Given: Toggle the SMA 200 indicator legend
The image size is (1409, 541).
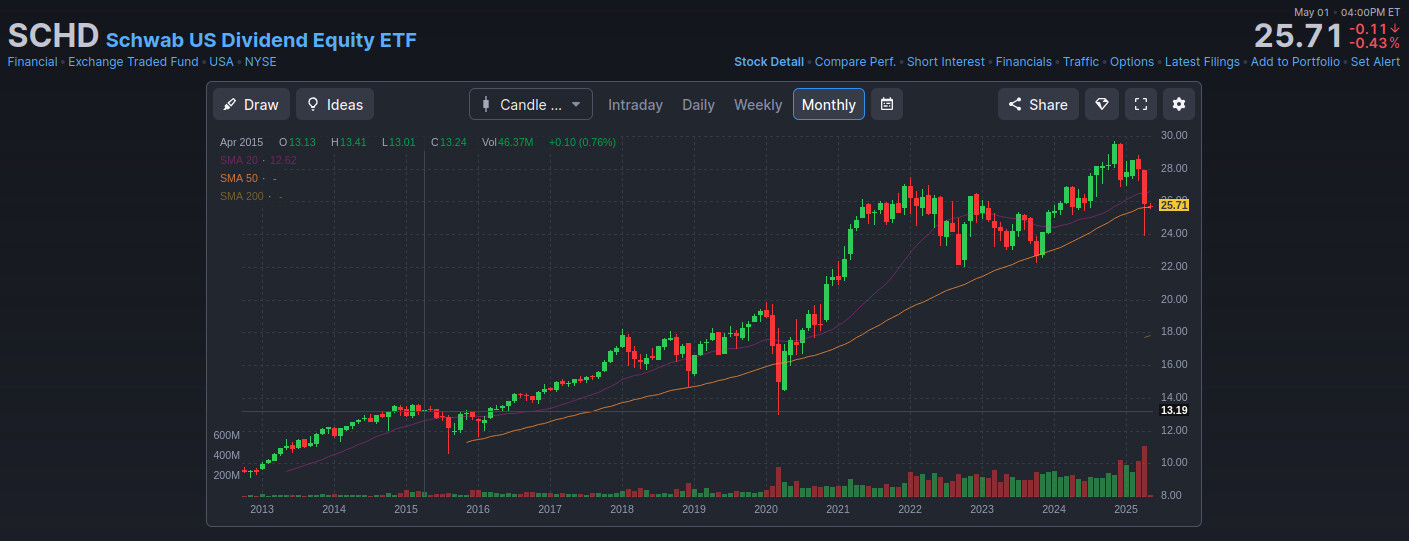Looking at the screenshot, I should (x=241, y=196).
